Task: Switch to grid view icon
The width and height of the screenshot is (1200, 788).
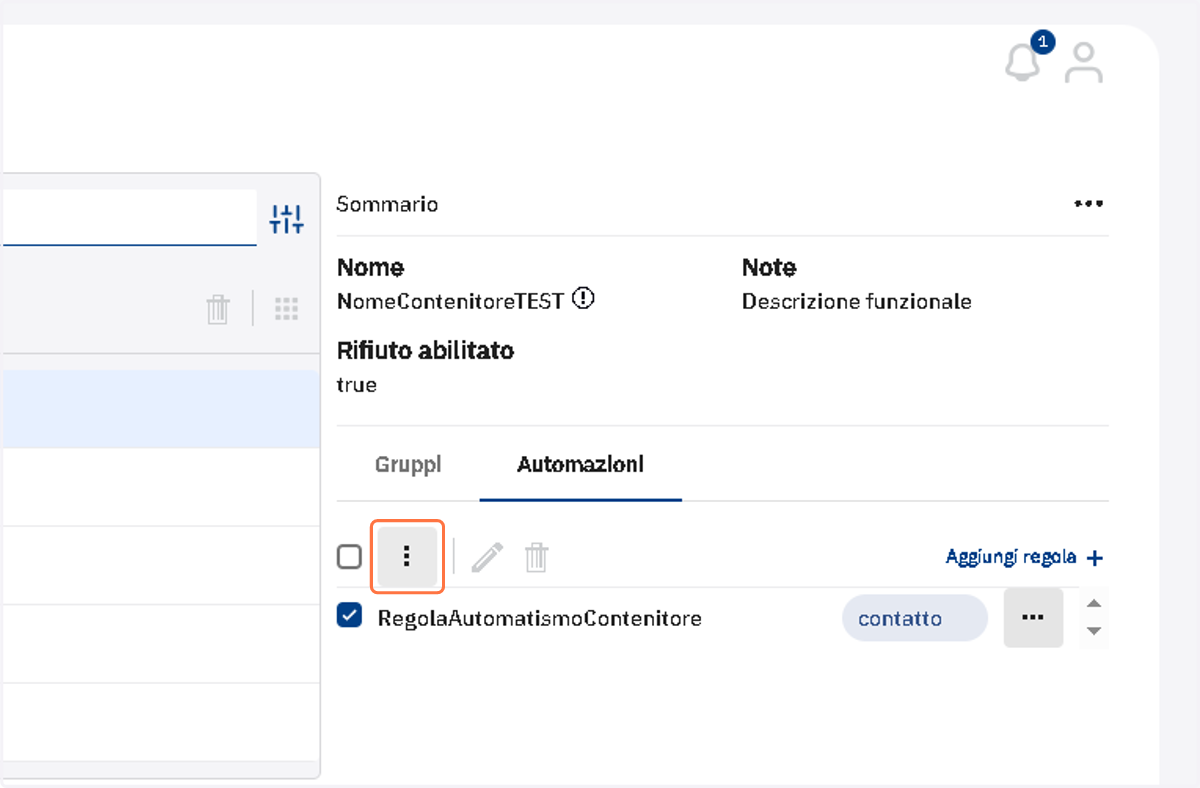Action: (x=287, y=309)
